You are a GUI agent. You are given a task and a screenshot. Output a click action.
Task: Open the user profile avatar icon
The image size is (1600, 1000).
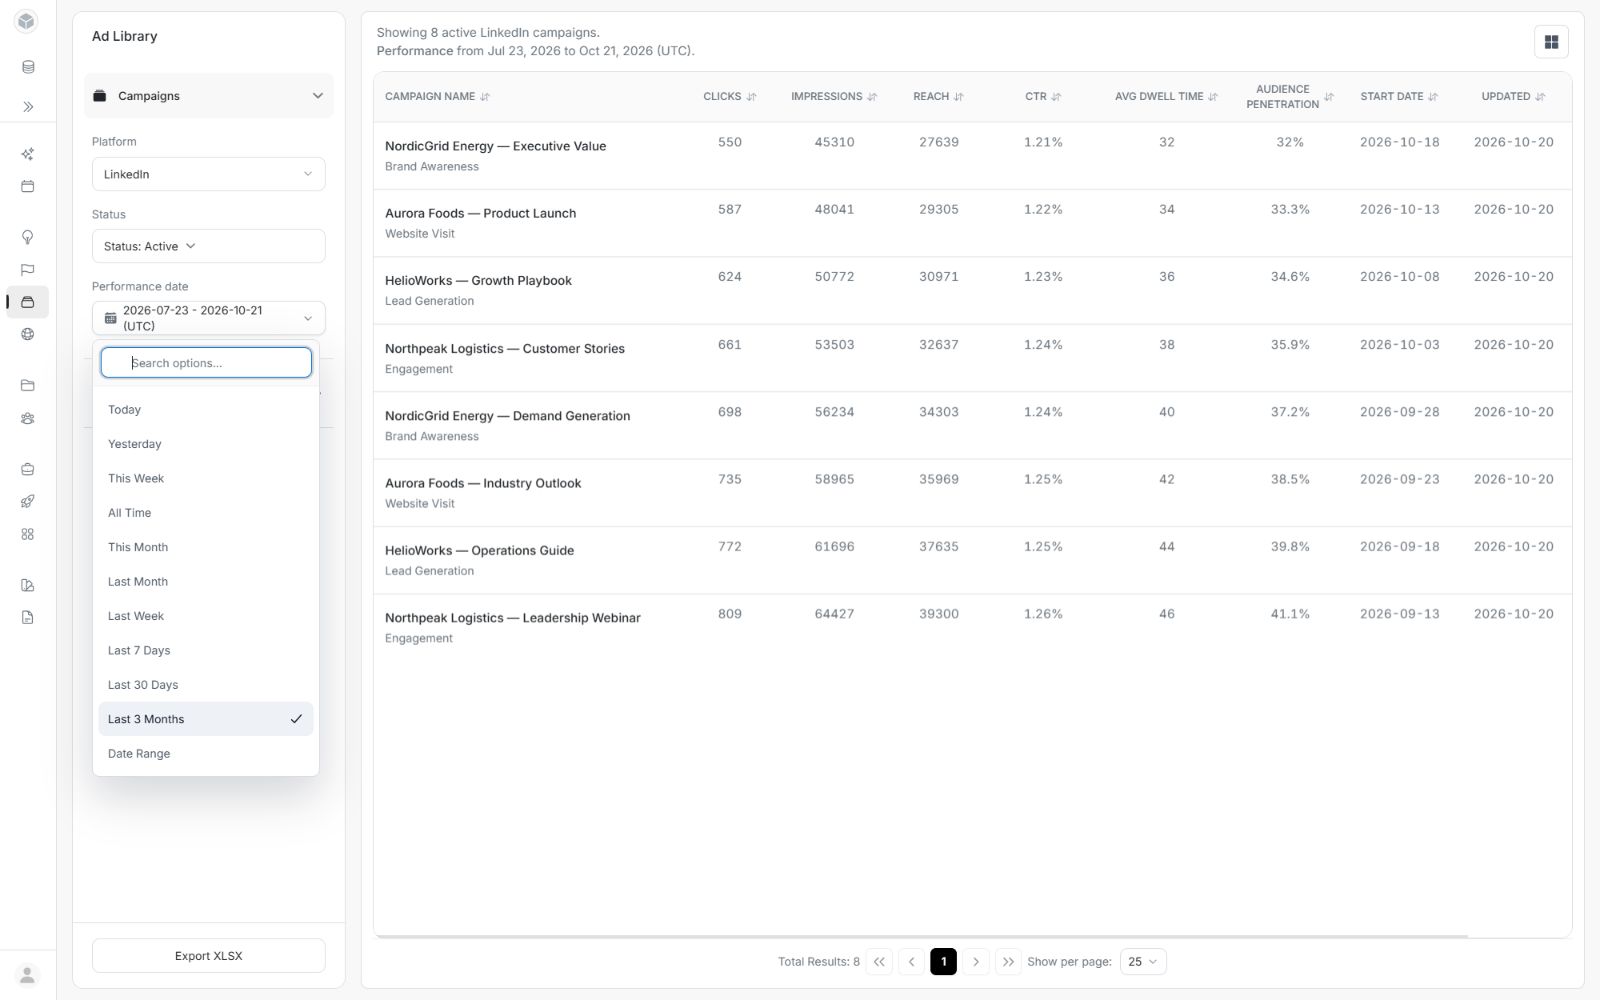tap(28, 975)
